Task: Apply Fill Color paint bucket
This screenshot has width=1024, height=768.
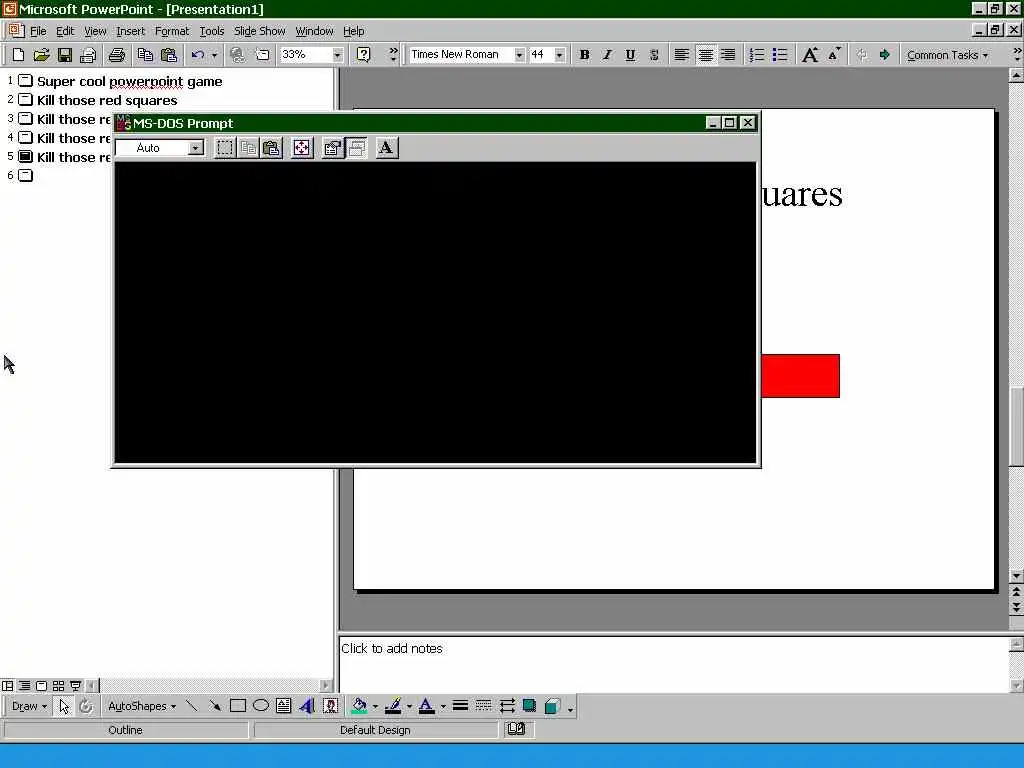Action: click(x=359, y=707)
